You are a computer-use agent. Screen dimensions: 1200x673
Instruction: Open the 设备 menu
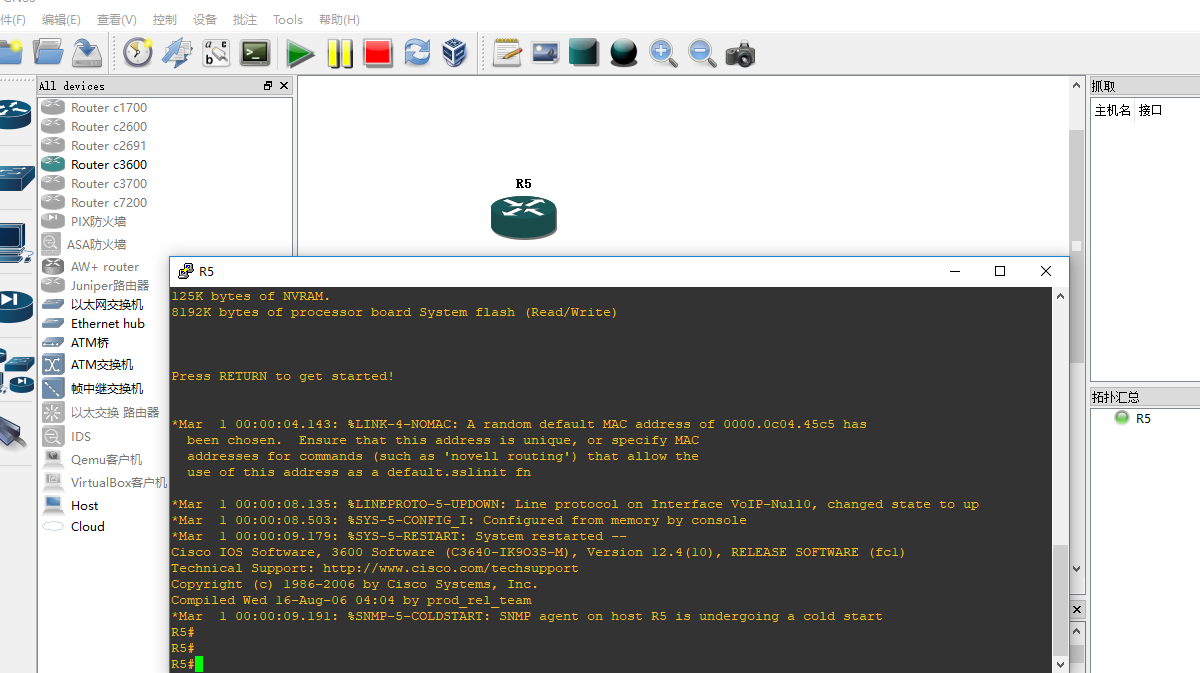point(205,19)
